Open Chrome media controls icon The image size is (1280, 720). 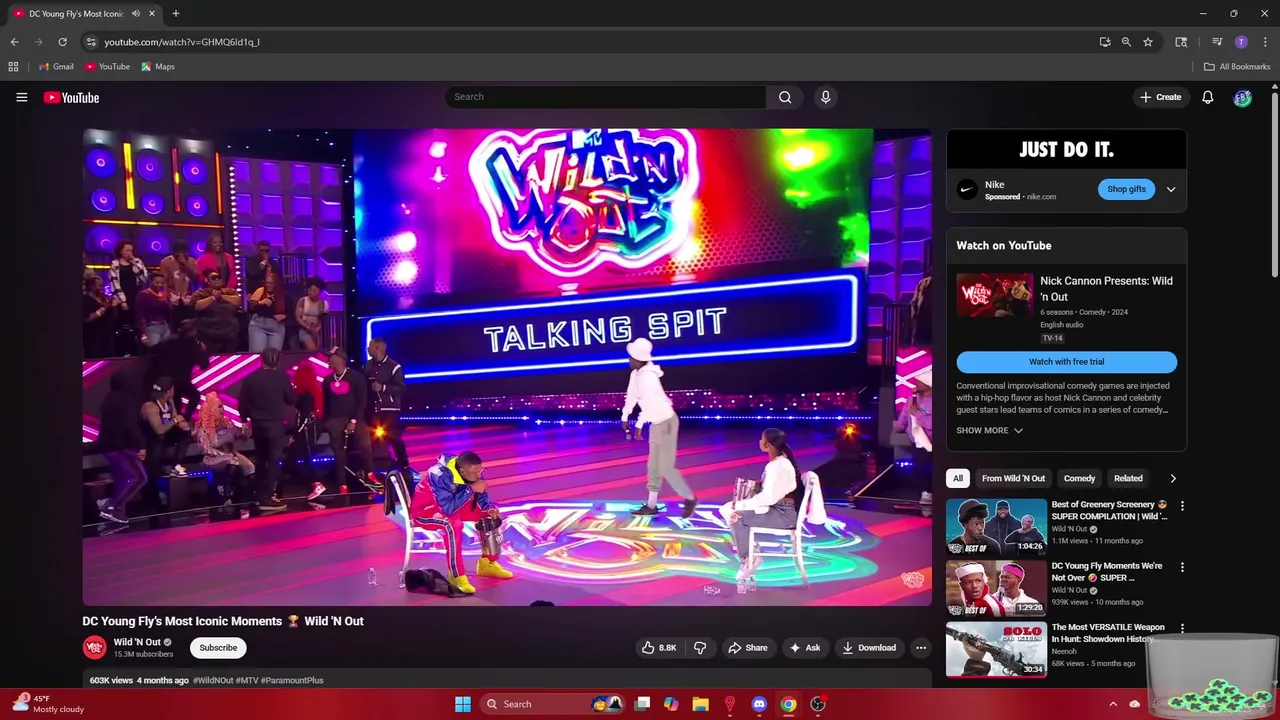pyautogui.click(x=1217, y=42)
